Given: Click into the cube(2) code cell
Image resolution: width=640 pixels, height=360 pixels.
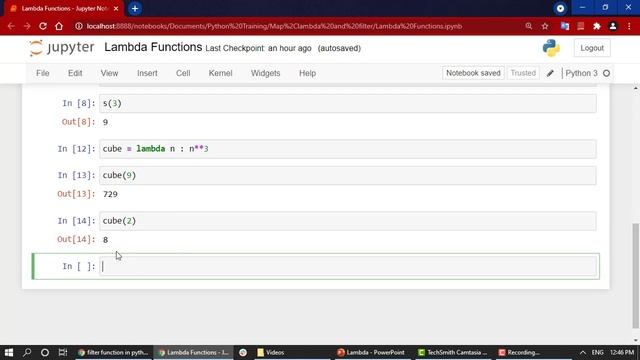Looking at the screenshot, I should (x=348, y=221).
